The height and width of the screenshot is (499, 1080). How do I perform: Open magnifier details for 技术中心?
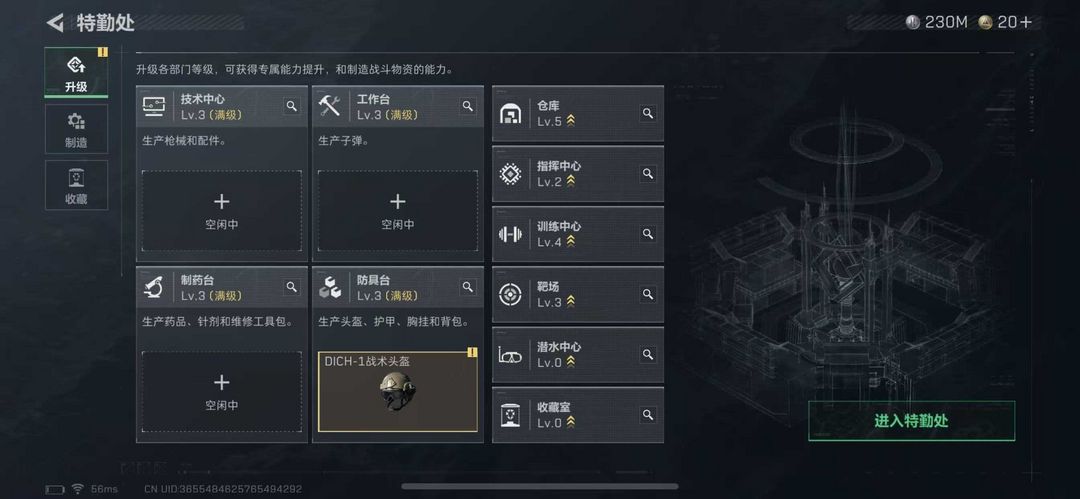pyautogui.click(x=292, y=106)
